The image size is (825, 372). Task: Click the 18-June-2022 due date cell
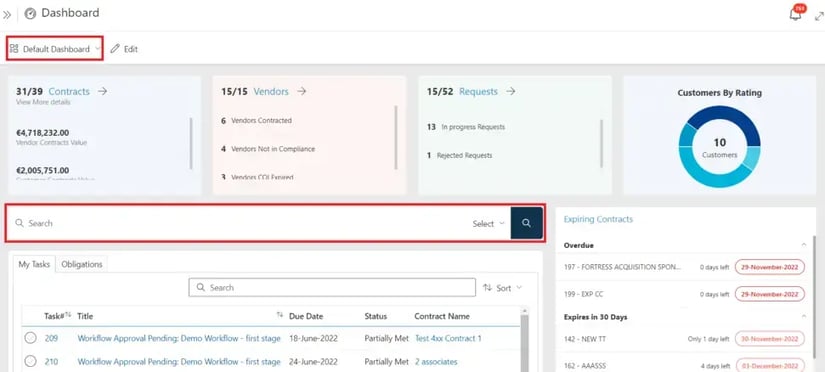(x=313, y=338)
